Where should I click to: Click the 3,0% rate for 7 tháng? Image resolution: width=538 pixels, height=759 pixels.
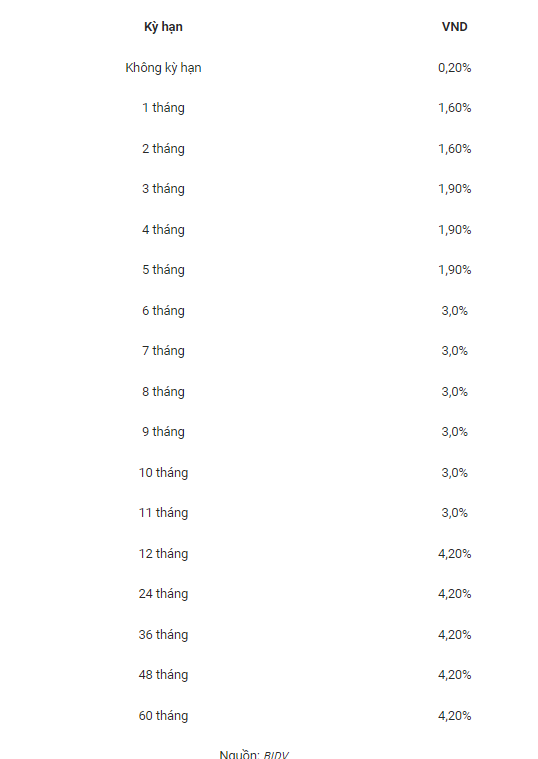(454, 351)
